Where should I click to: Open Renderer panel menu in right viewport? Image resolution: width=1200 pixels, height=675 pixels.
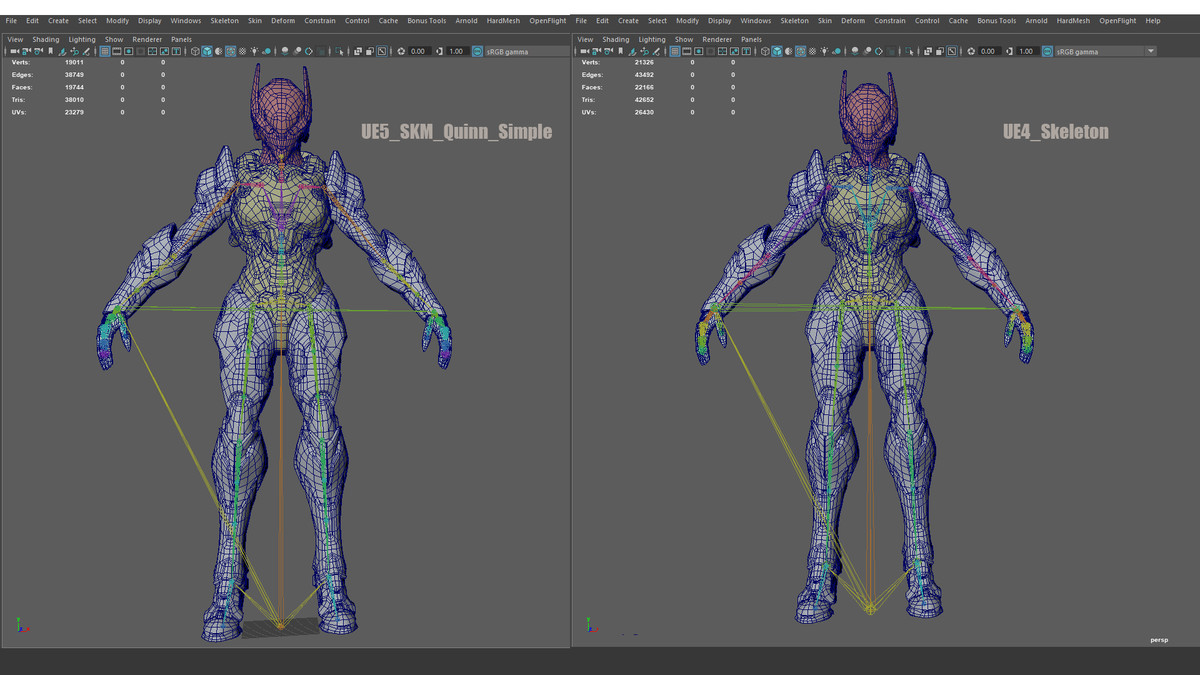pyautogui.click(x=717, y=40)
